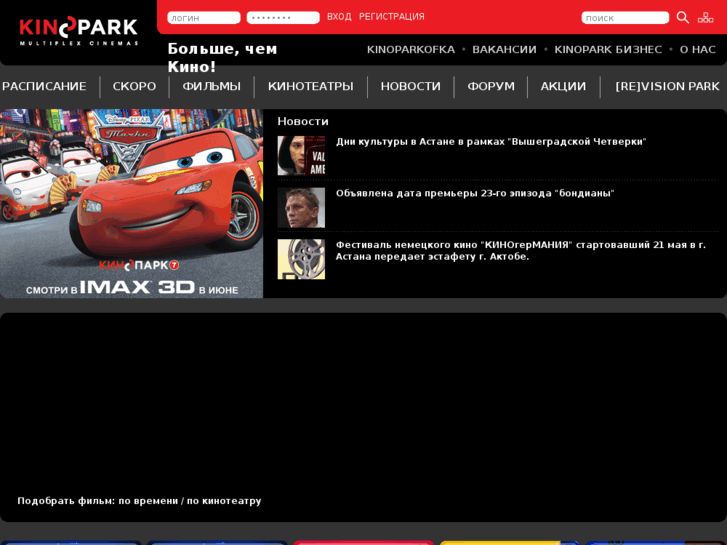Open Дни культуры в Астане news headline
The width and height of the screenshot is (727, 545).
tap(491, 141)
